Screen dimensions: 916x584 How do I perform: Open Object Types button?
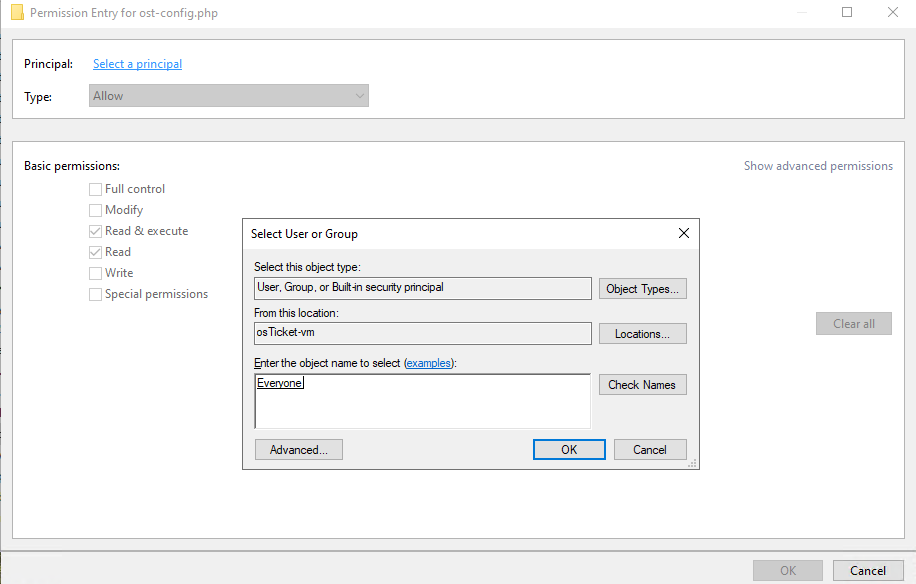click(643, 288)
